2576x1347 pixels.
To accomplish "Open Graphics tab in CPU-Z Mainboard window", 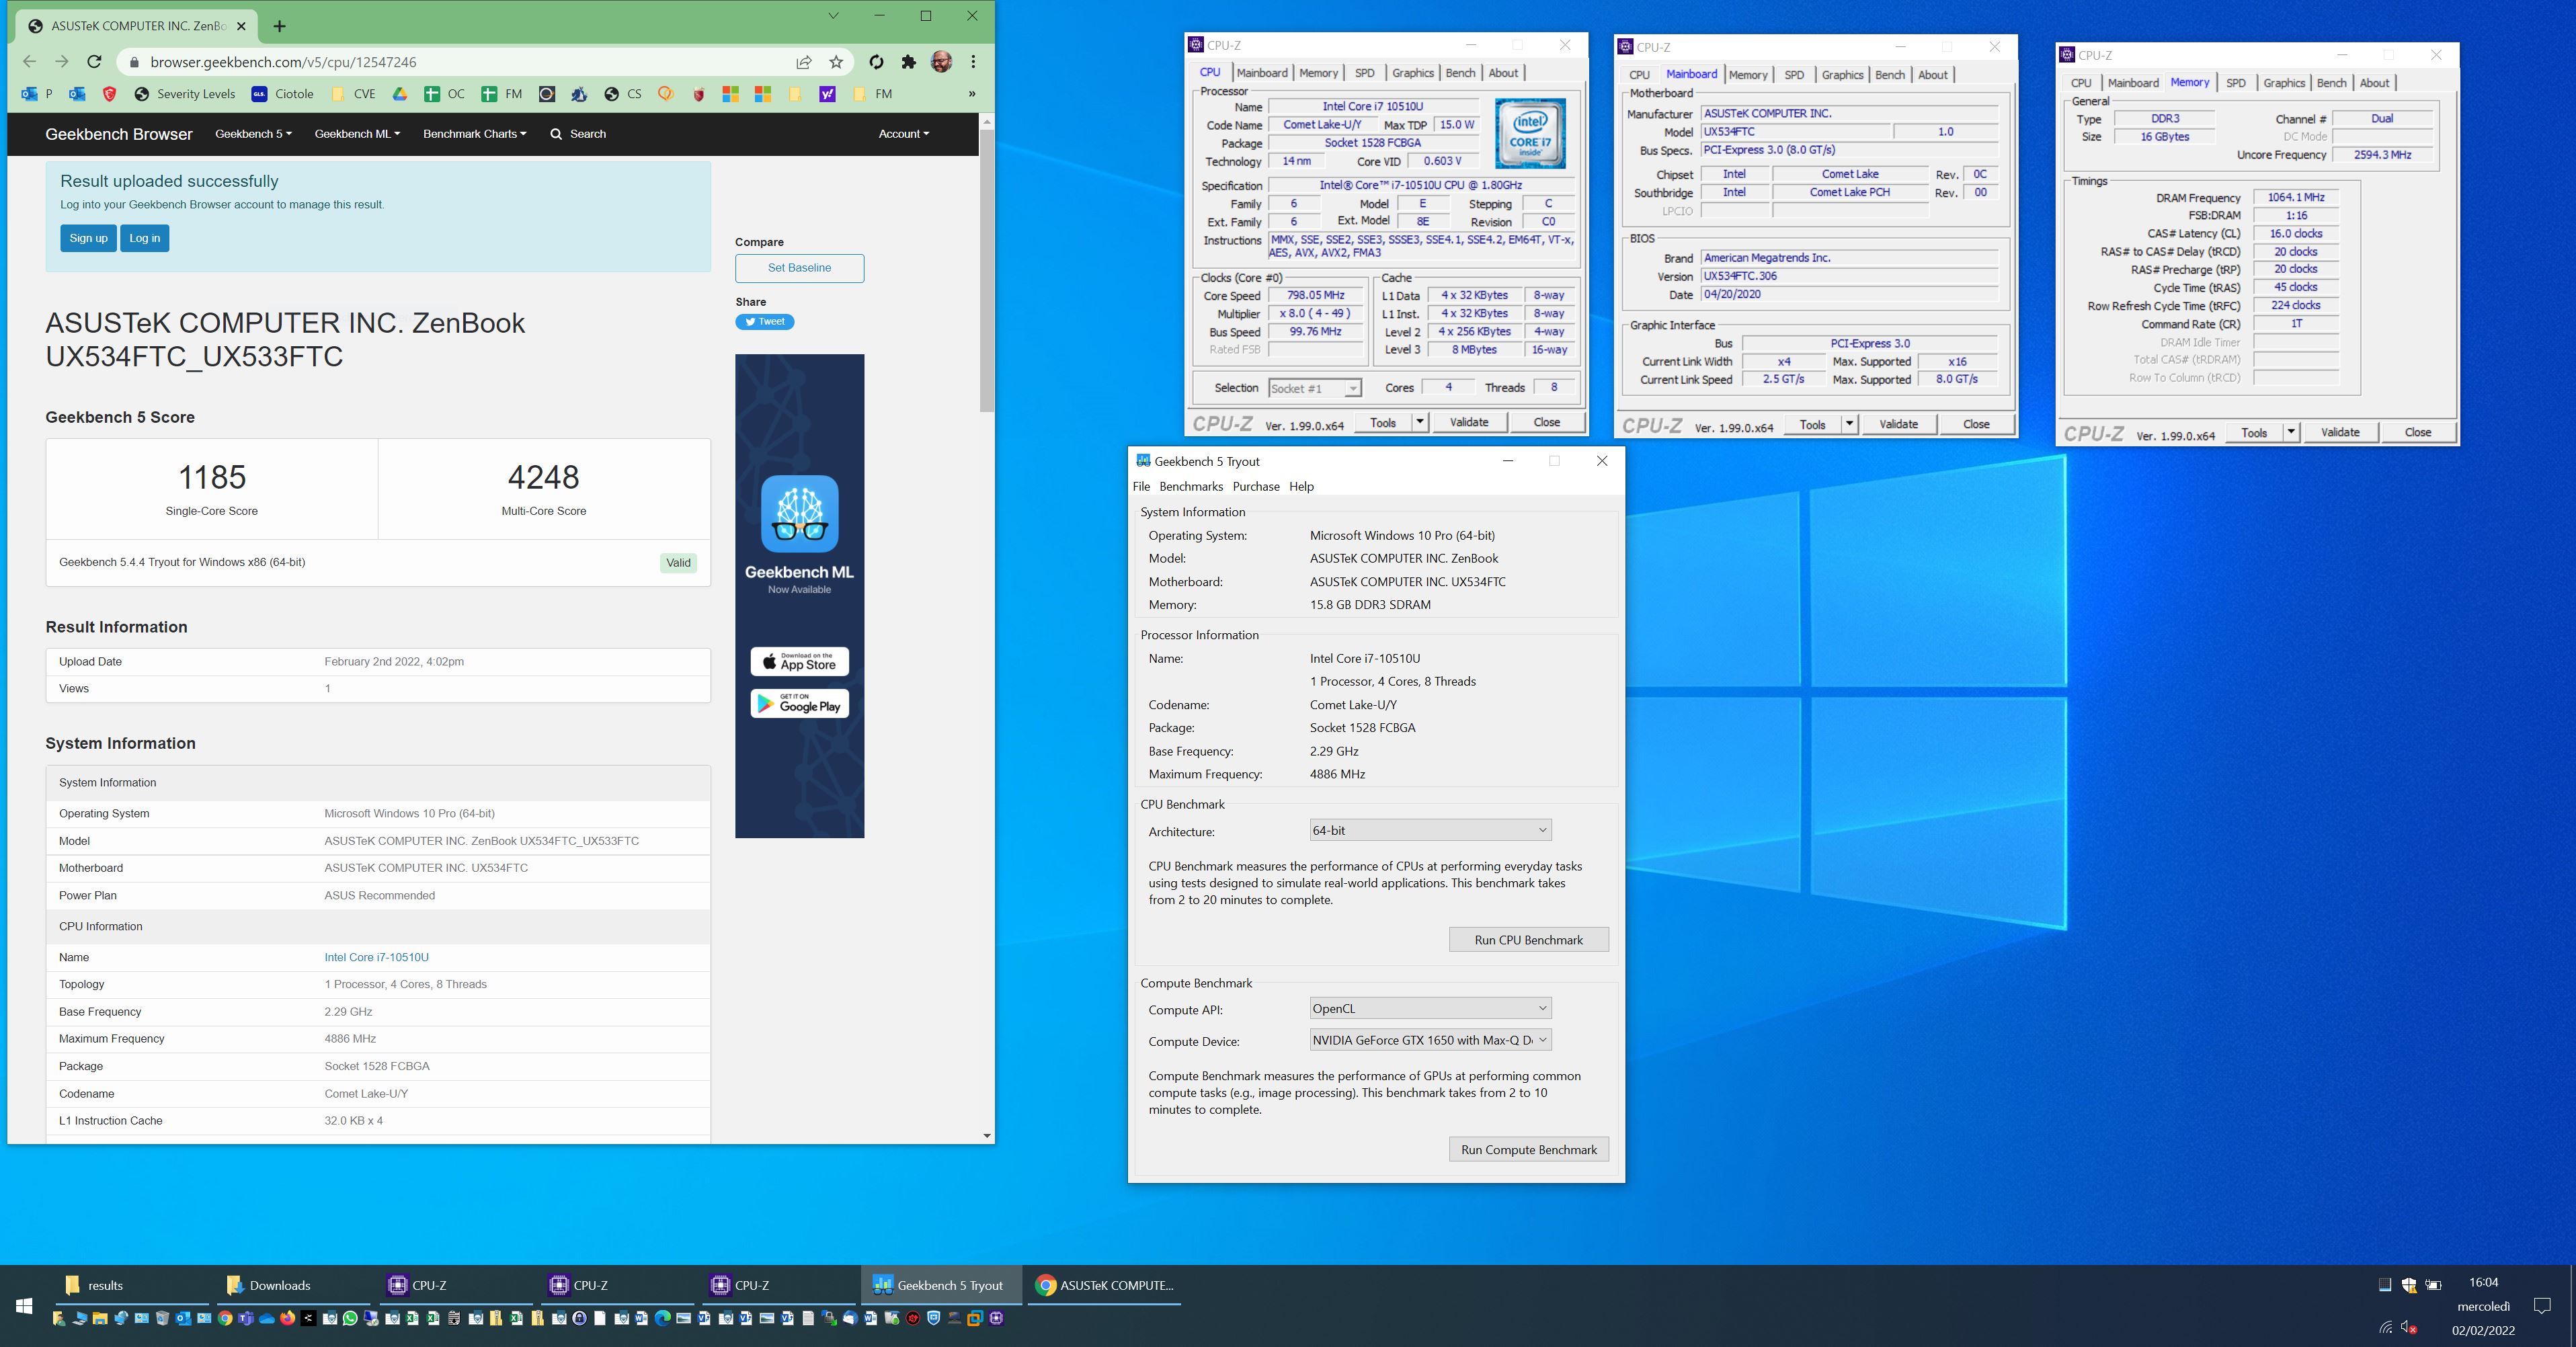I will click(x=1842, y=75).
